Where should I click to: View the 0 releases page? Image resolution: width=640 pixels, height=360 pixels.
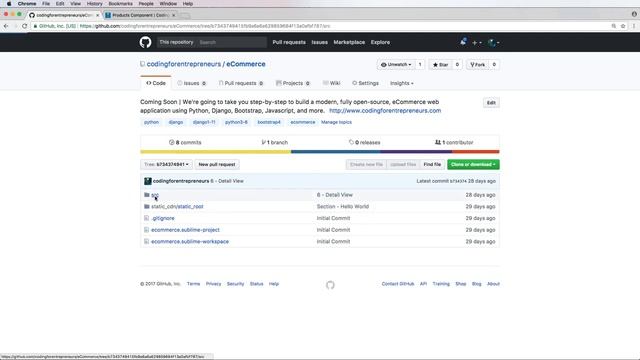(x=364, y=142)
